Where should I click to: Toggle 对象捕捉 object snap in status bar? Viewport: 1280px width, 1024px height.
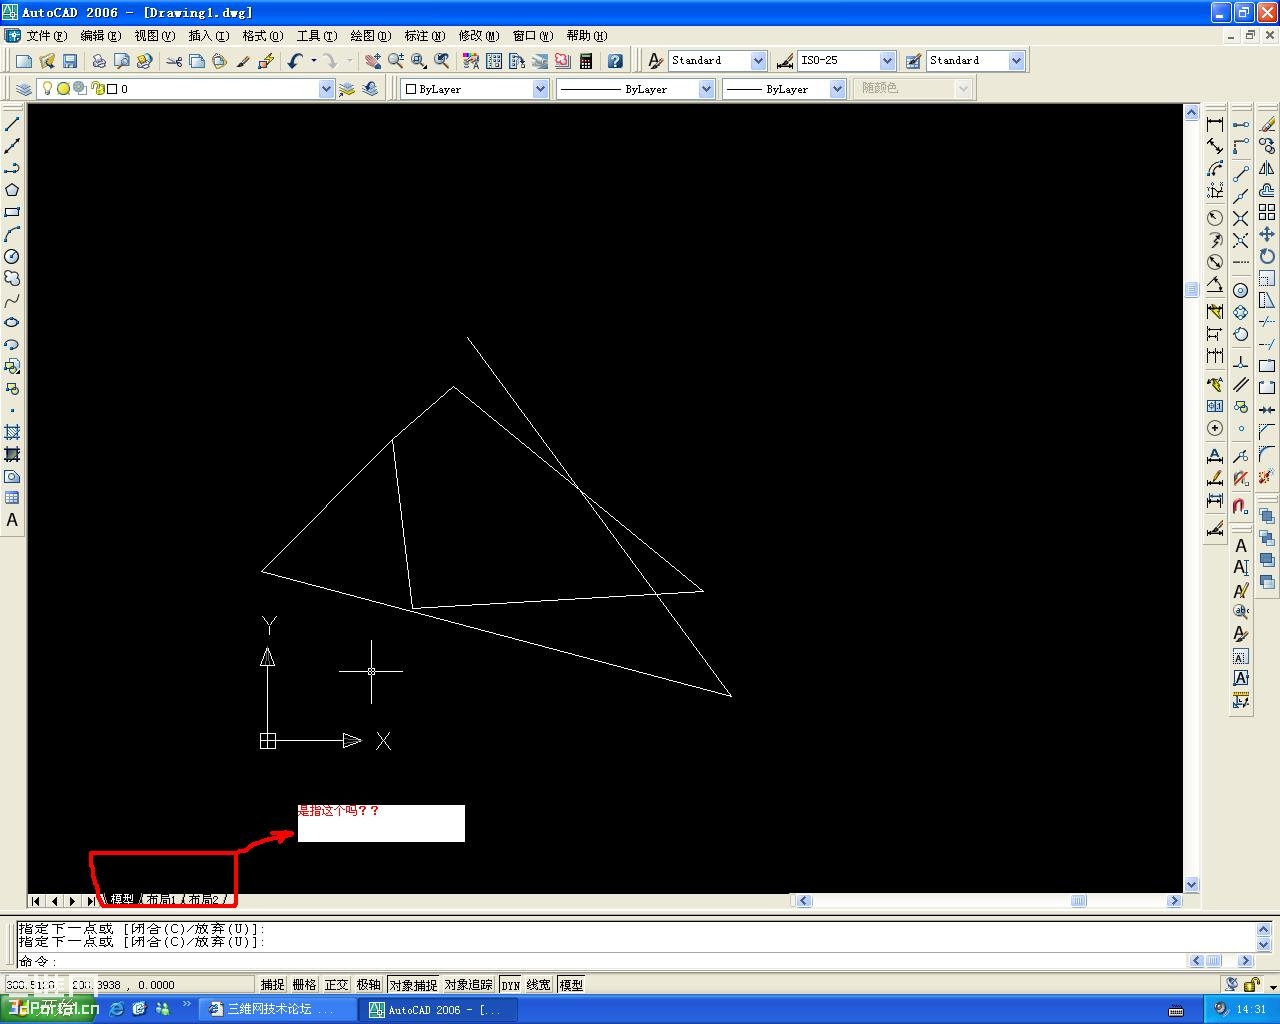(413, 985)
